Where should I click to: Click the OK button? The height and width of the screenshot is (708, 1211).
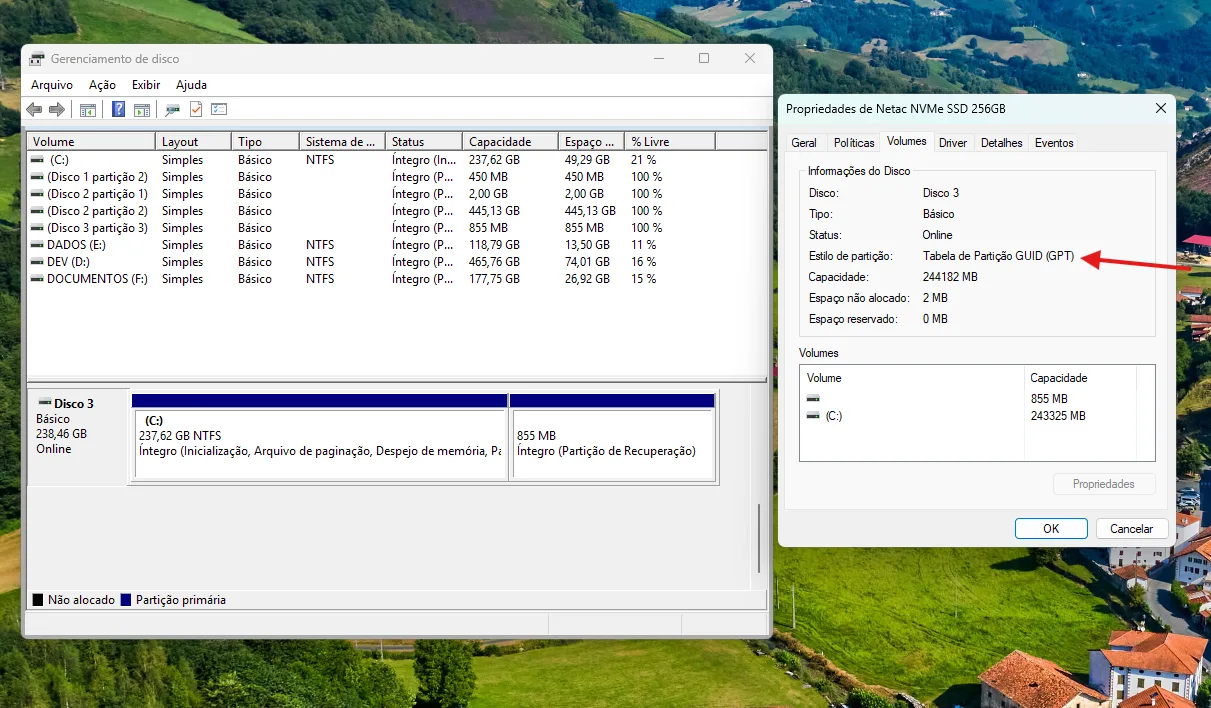(1051, 528)
